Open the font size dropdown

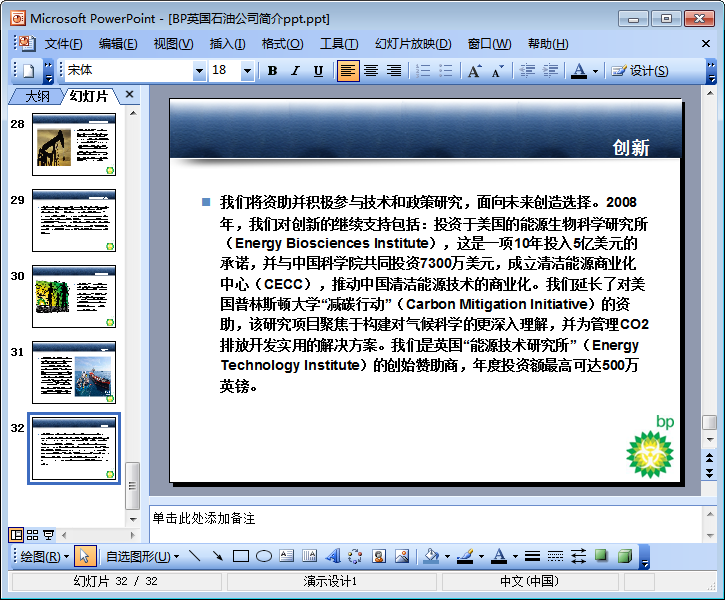coord(247,71)
